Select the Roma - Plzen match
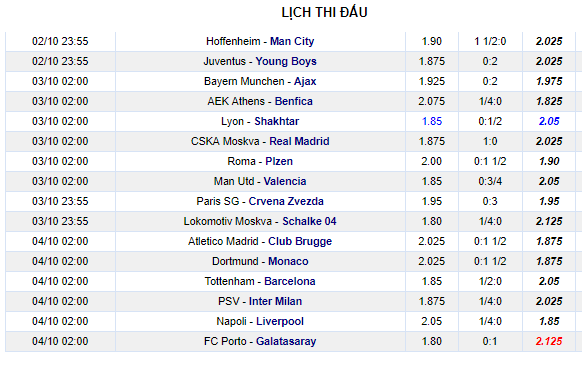 pos(260,161)
